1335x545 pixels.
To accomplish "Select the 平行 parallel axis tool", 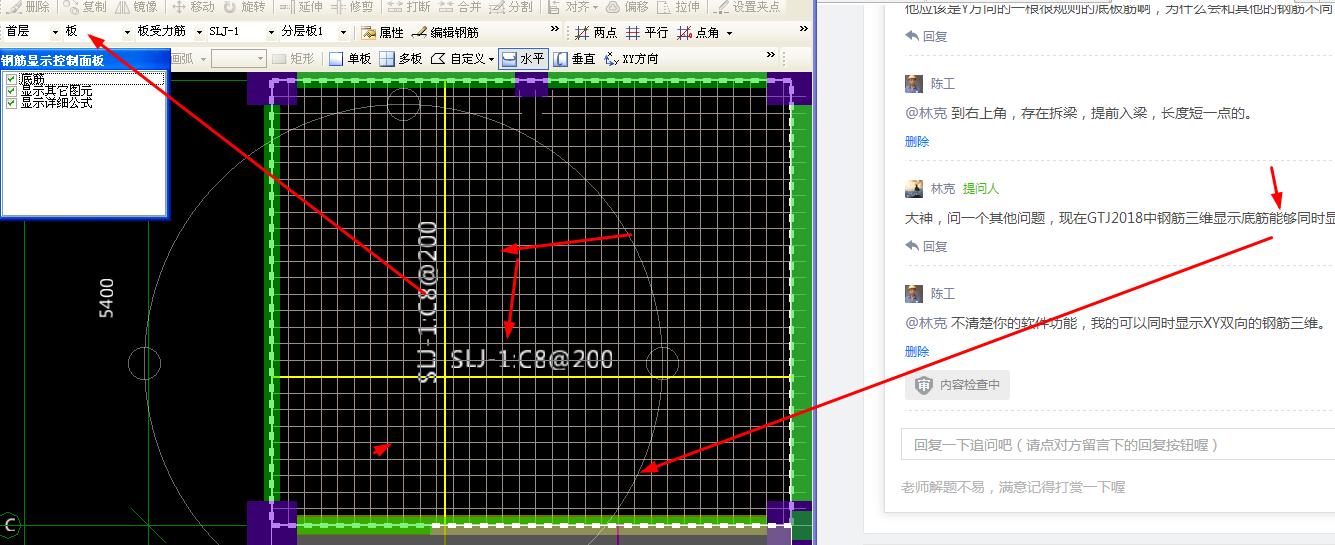I will pyautogui.click(x=647, y=32).
